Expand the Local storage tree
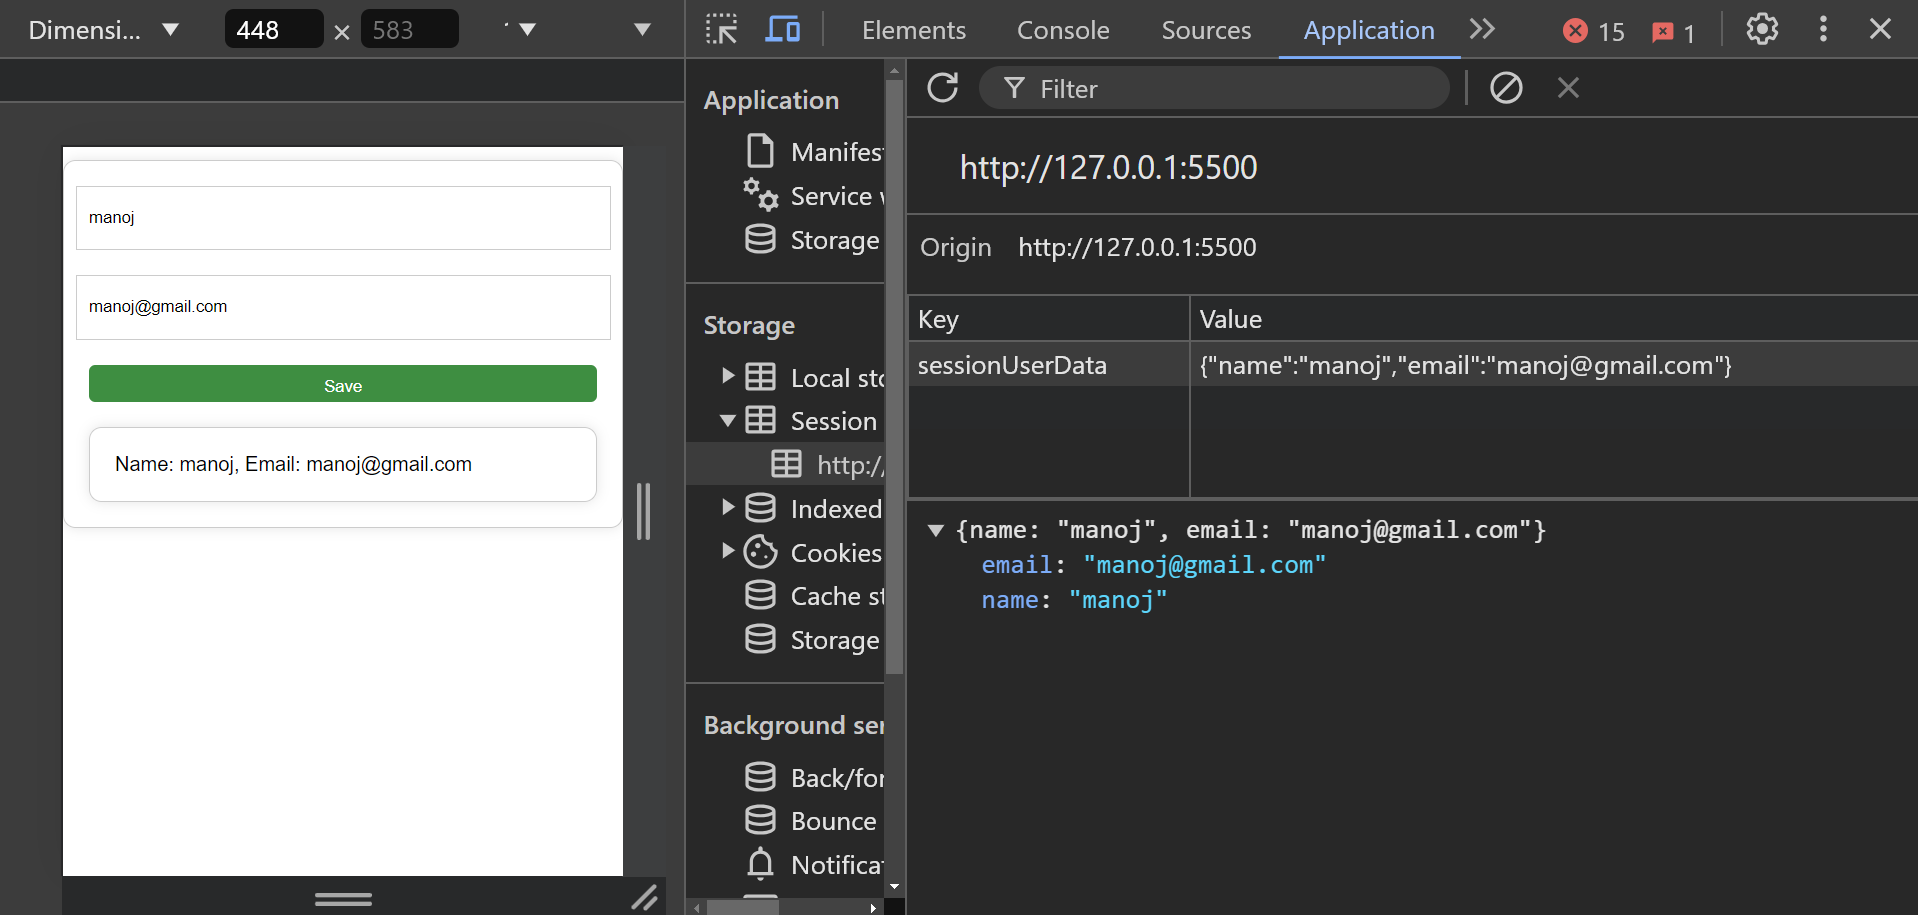The height and width of the screenshot is (915, 1918). pos(729,376)
